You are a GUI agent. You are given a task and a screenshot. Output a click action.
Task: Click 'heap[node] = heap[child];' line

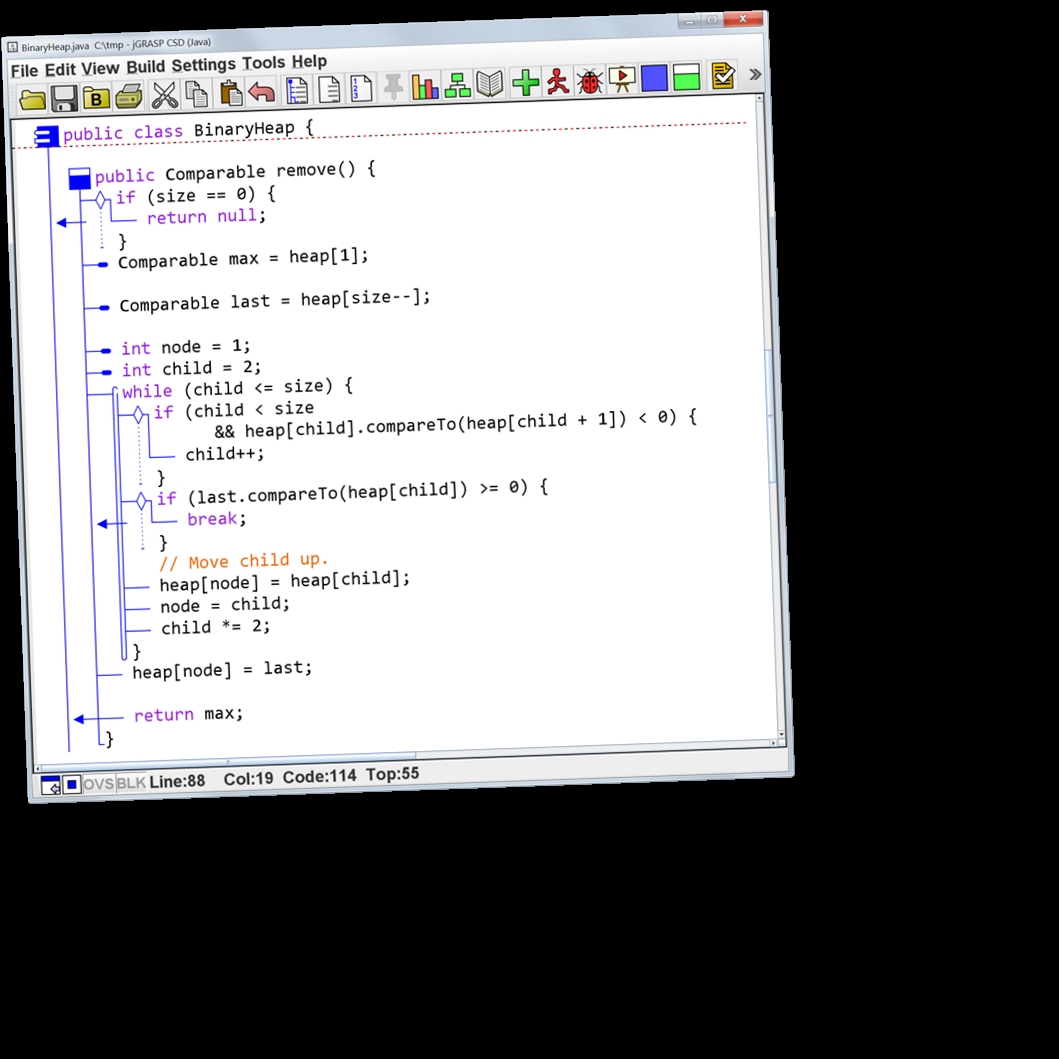pos(284,581)
